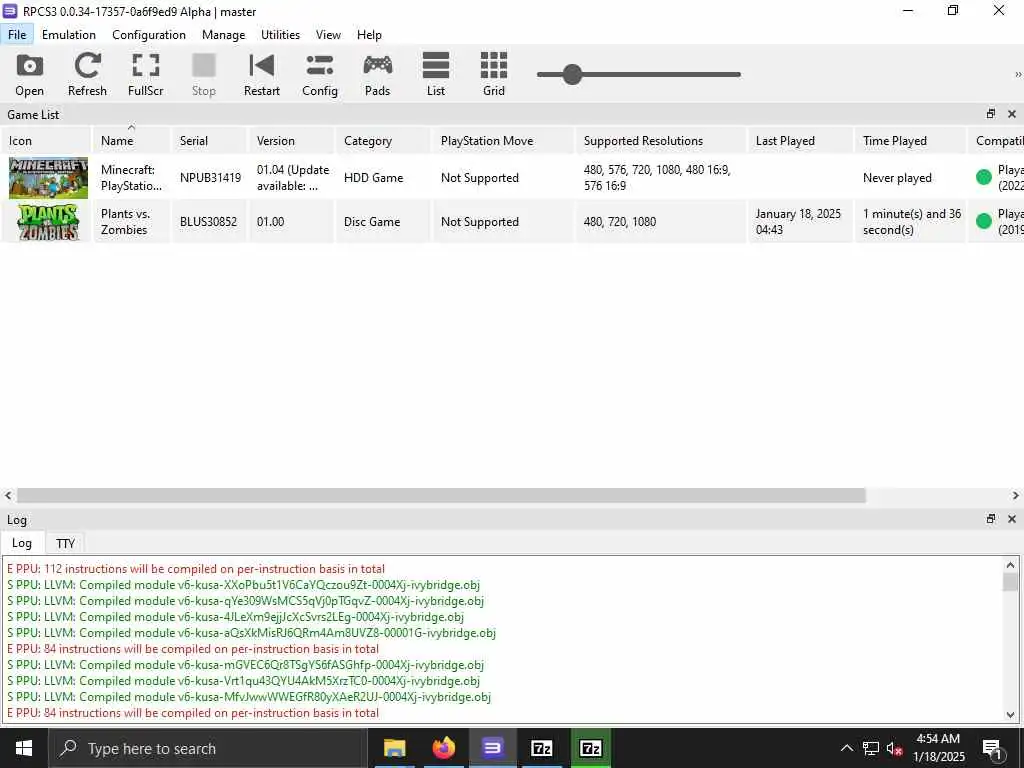The height and width of the screenshot is (768, 1024).
Task: Float the Log panel
Action: click(x=991, y=519)
